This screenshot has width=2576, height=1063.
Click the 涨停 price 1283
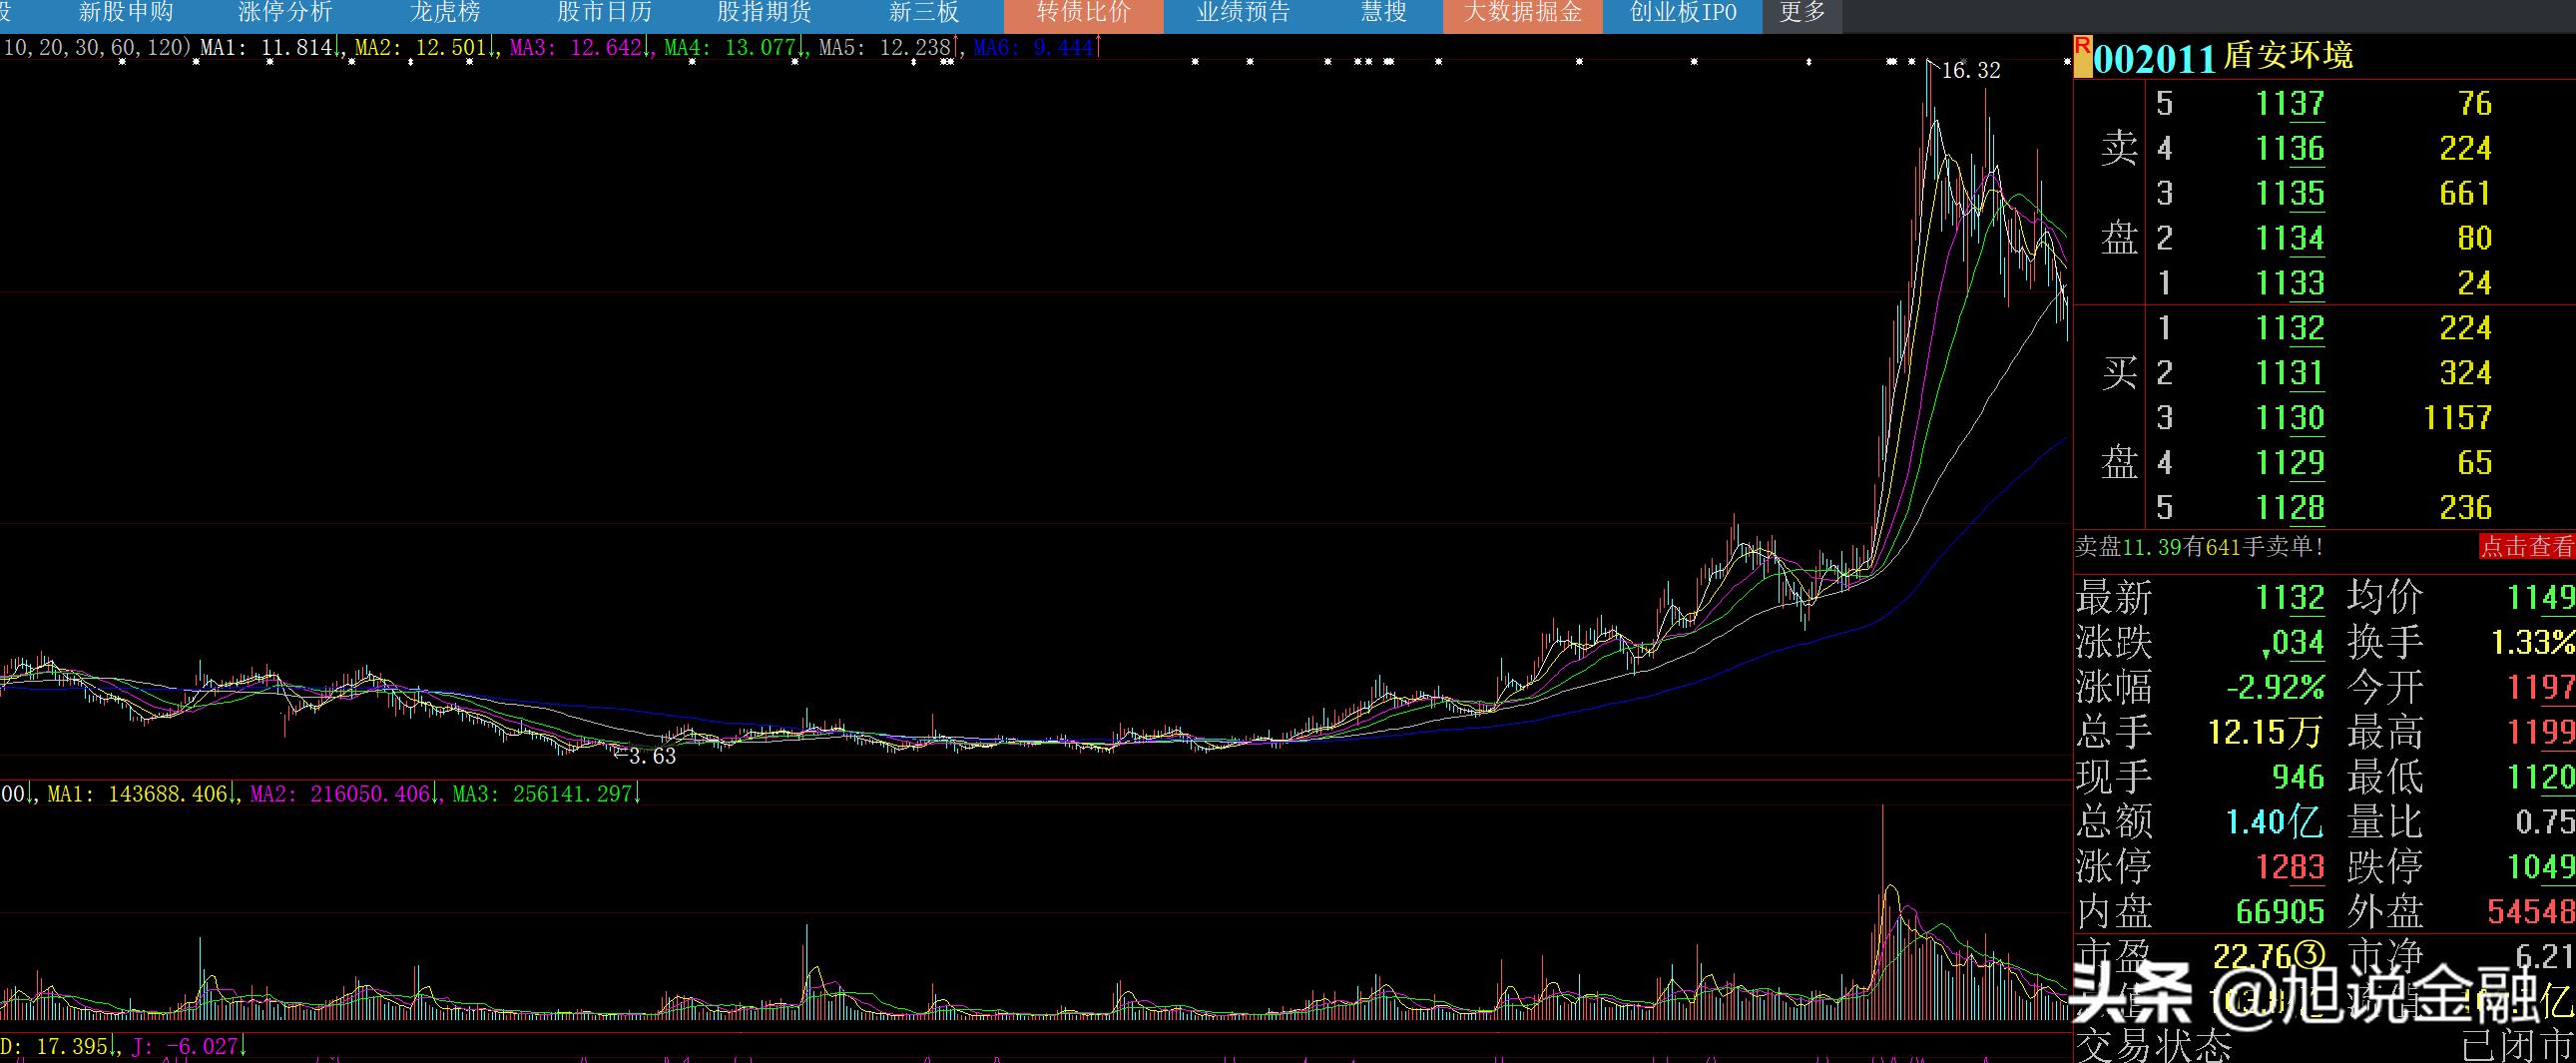[2290, 866]
